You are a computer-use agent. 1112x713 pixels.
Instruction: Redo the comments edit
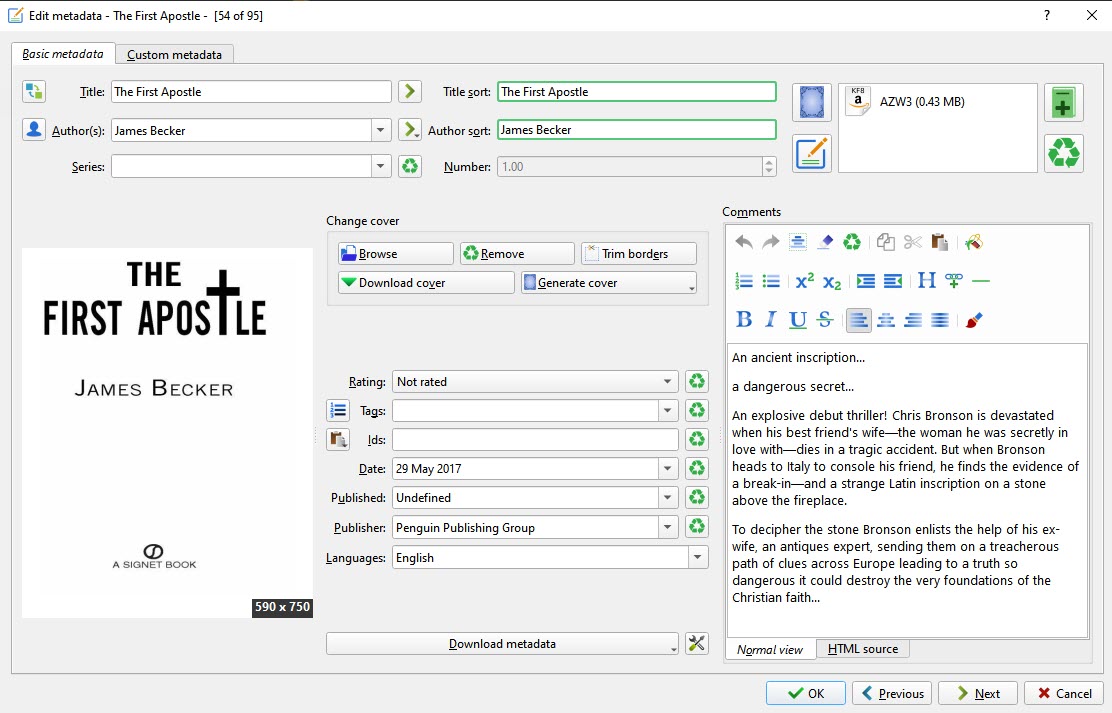click(x=770, y=243)
